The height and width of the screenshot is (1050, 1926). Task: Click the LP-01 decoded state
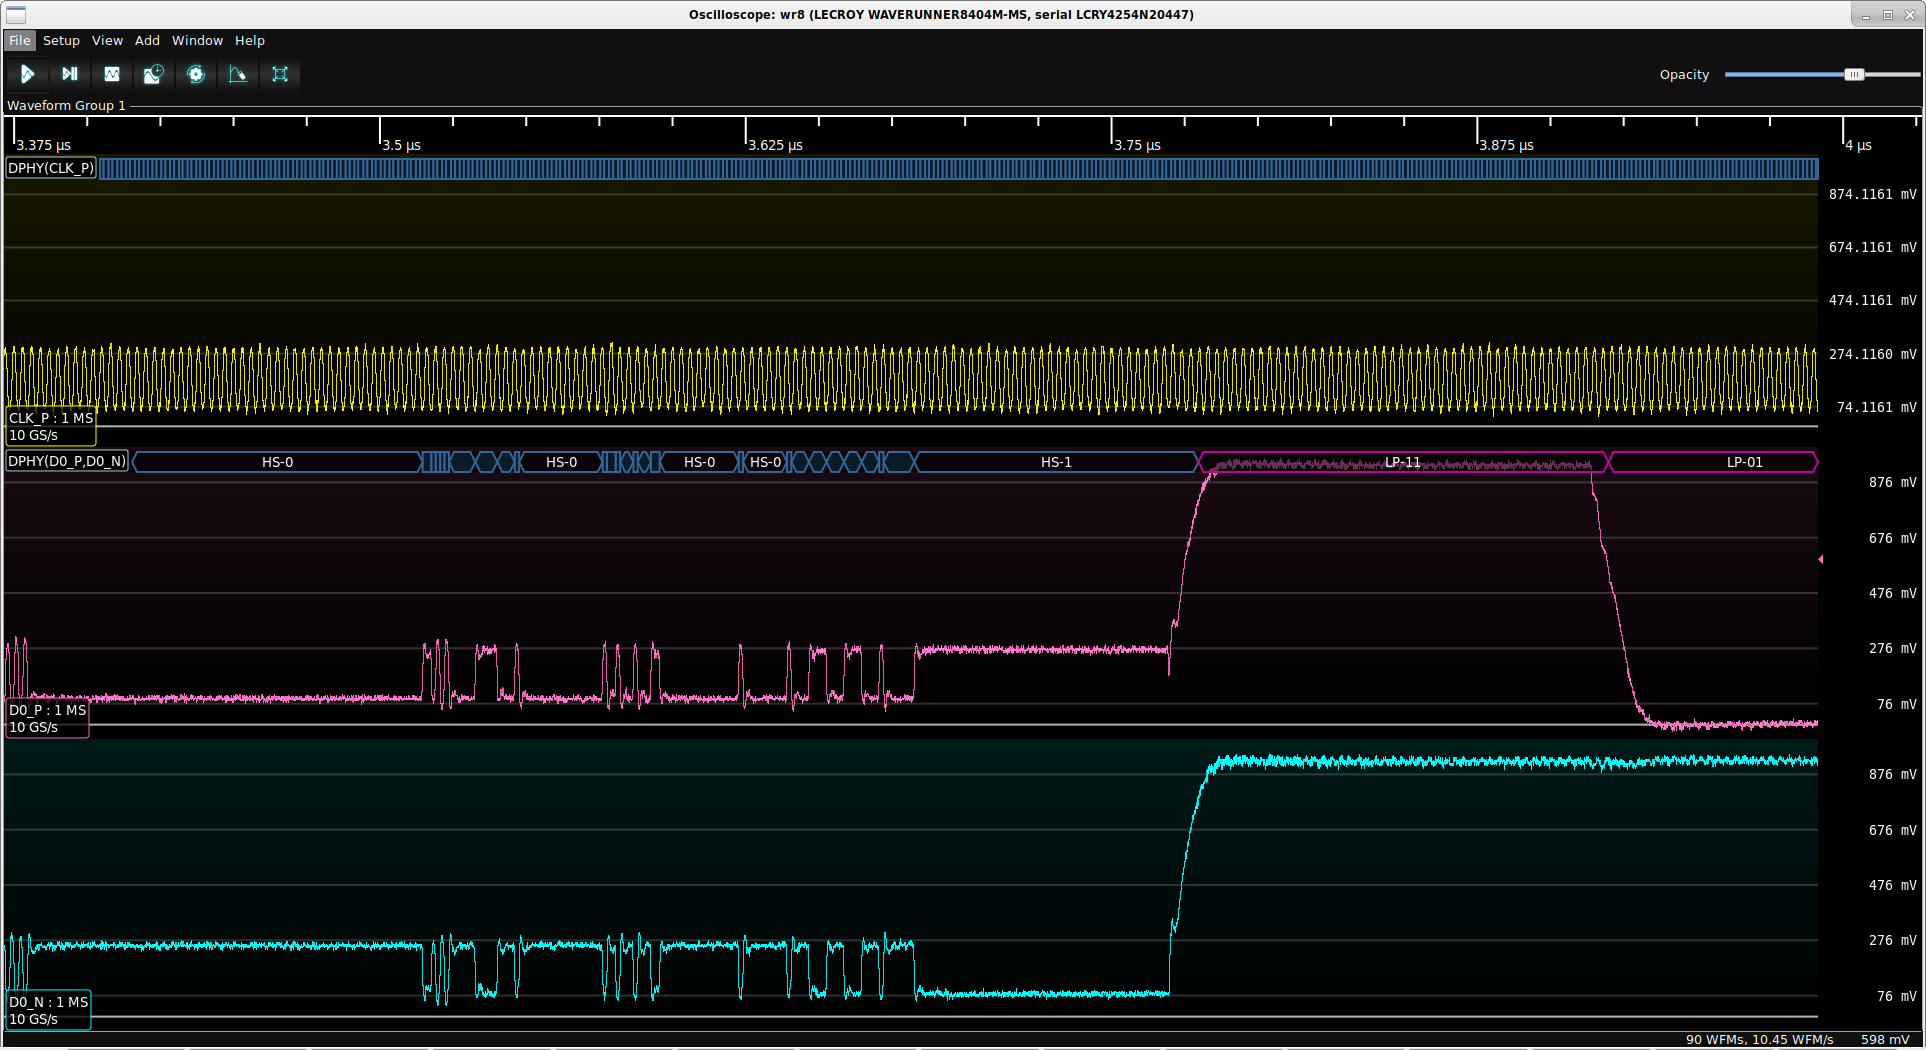[x=1713, y=462]
